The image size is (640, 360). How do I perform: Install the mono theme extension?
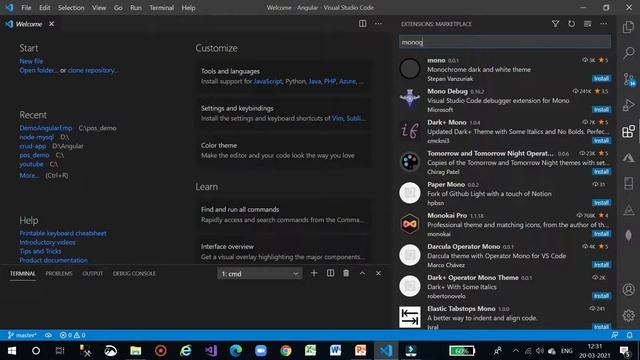click(601, 78)
